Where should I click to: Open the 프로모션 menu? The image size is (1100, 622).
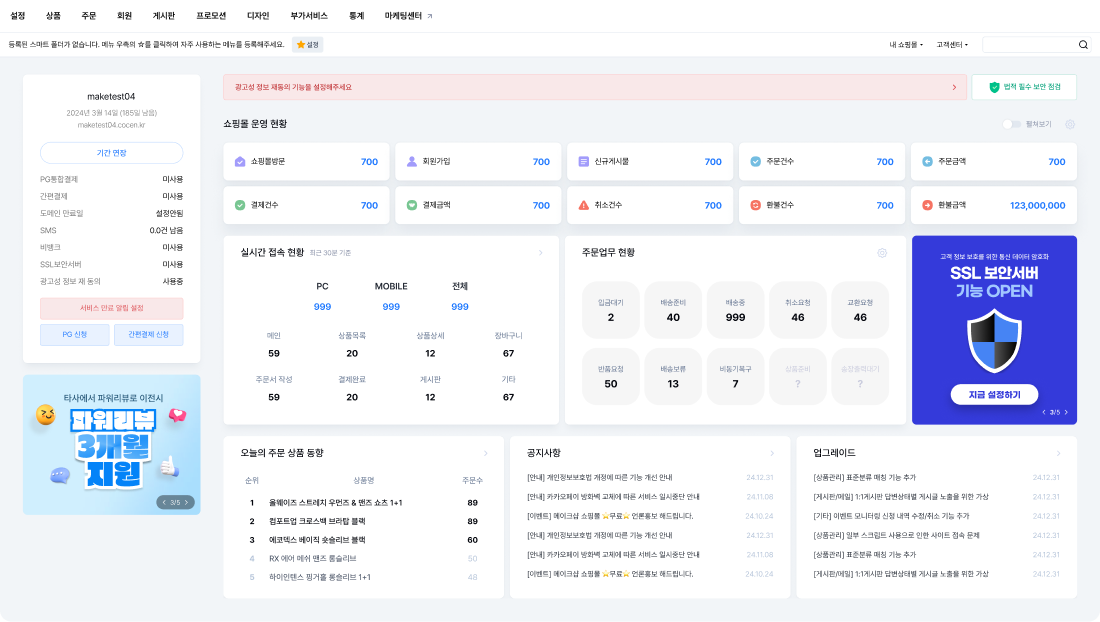(211, 16)
